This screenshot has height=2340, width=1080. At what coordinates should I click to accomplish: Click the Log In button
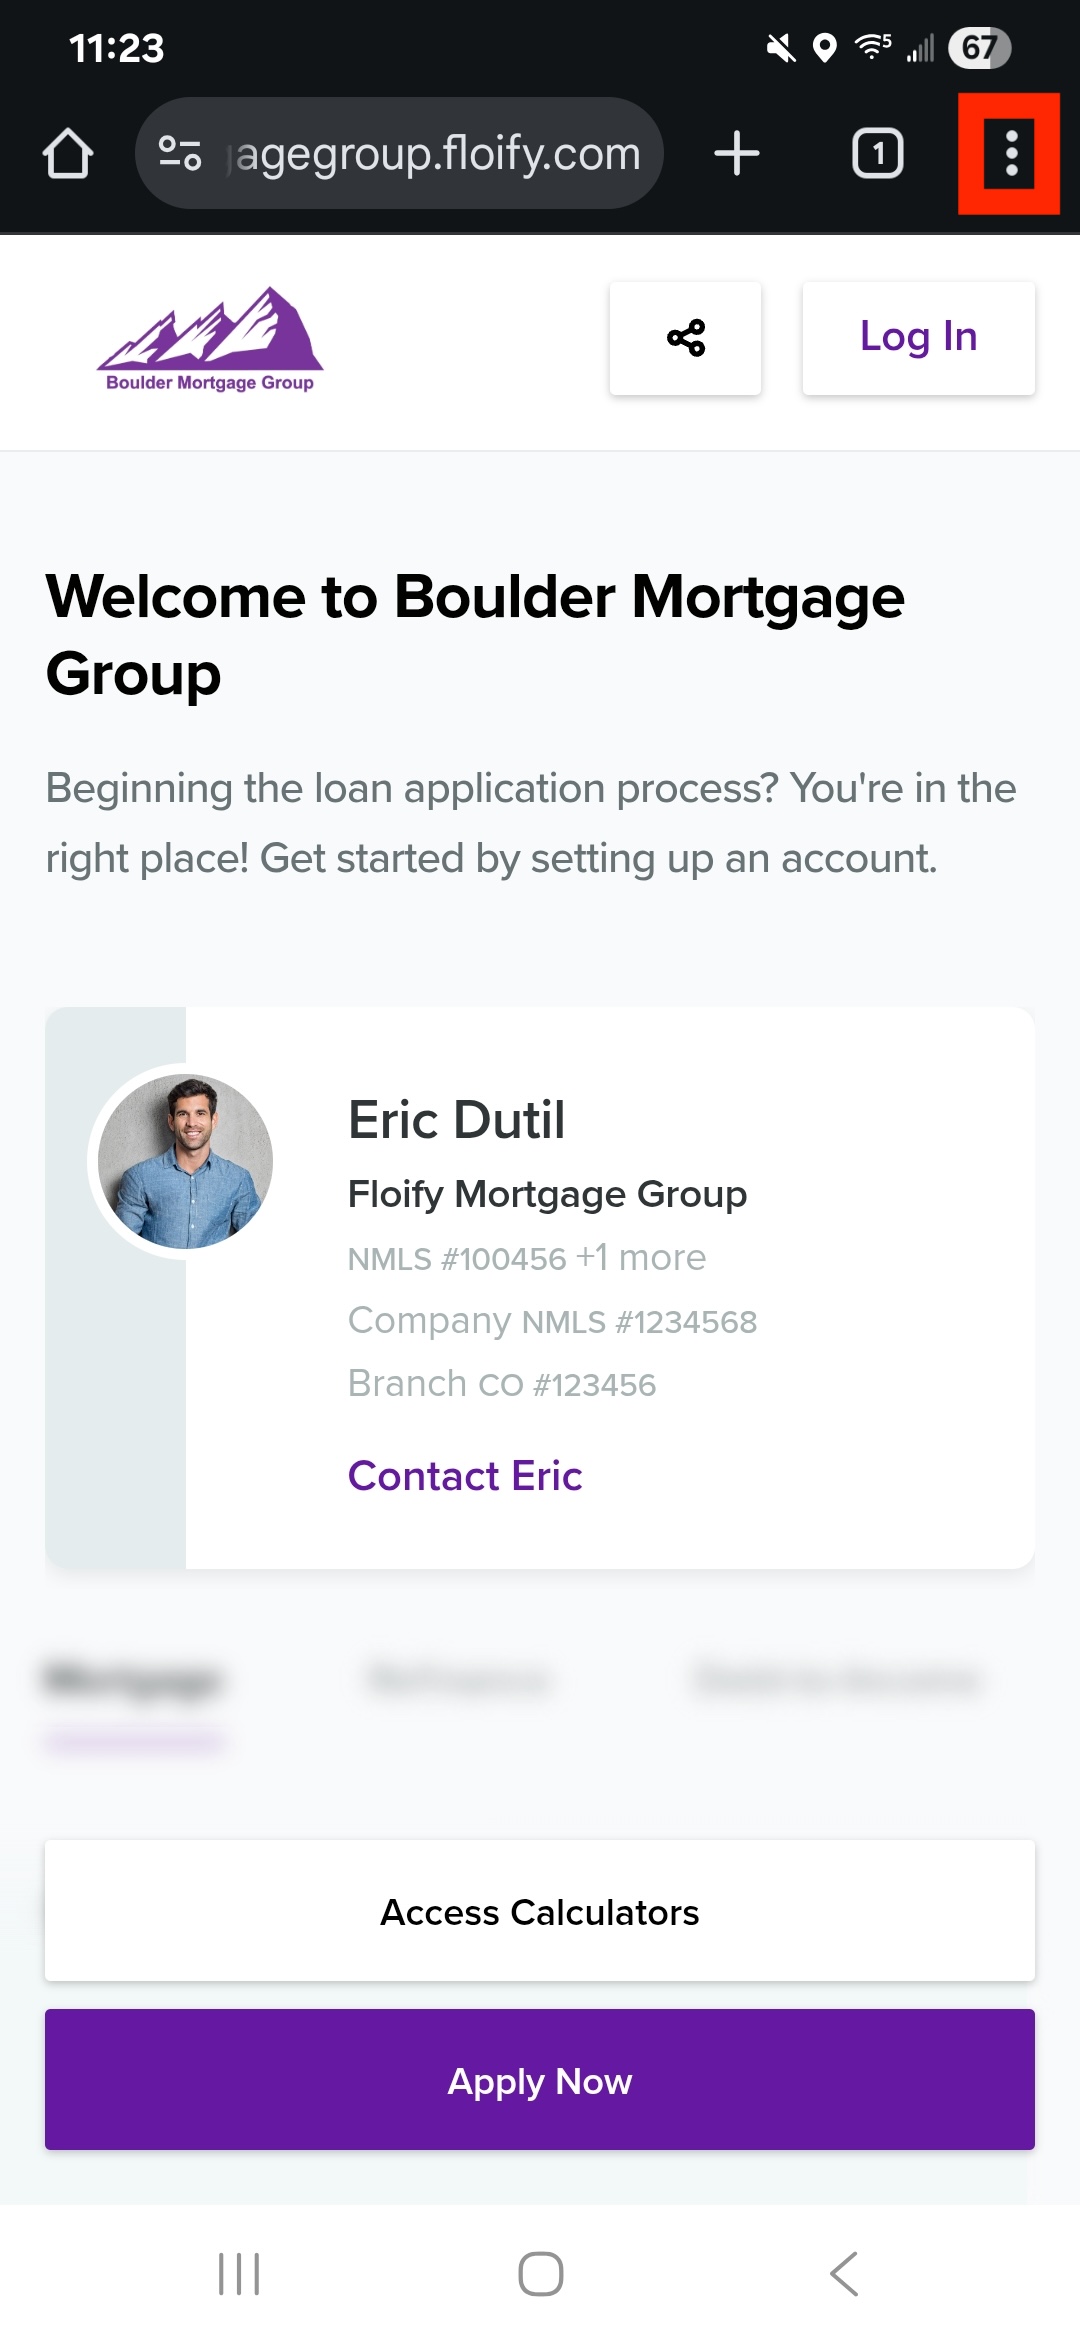click(x=918, y=338)
